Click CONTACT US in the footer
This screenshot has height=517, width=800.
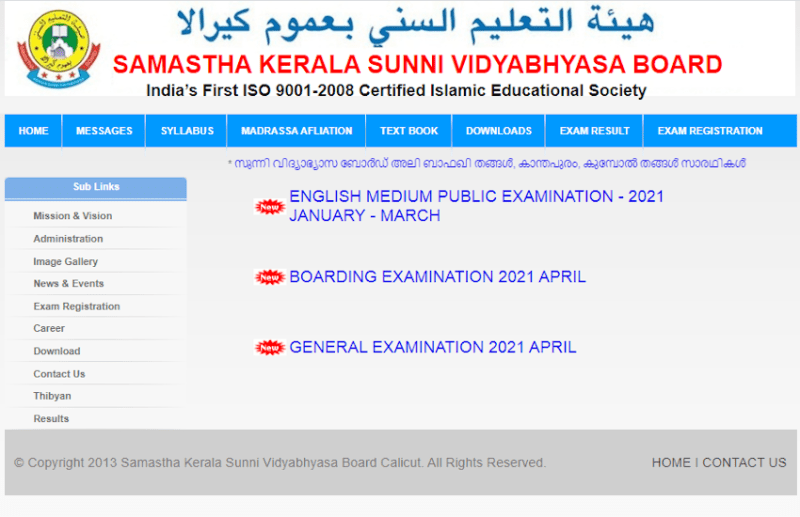[x=744, y=463]
